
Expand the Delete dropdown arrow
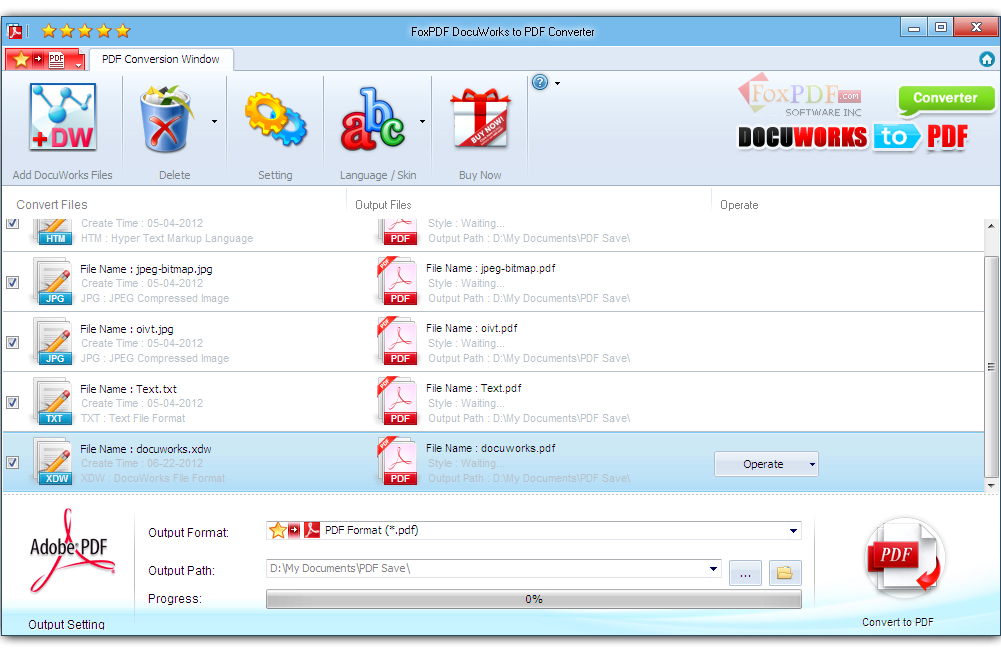pyautogui.click(x=214, y=121)
